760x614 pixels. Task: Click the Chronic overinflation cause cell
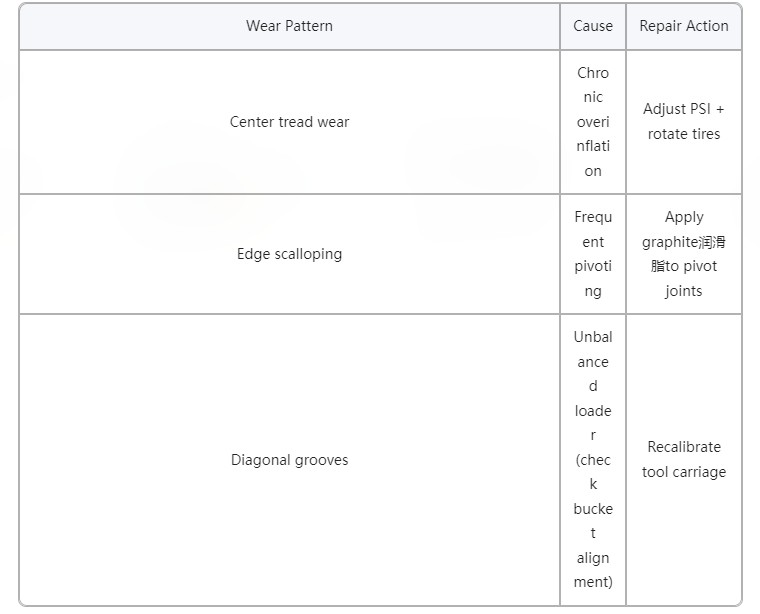click(x=593, y=122)
